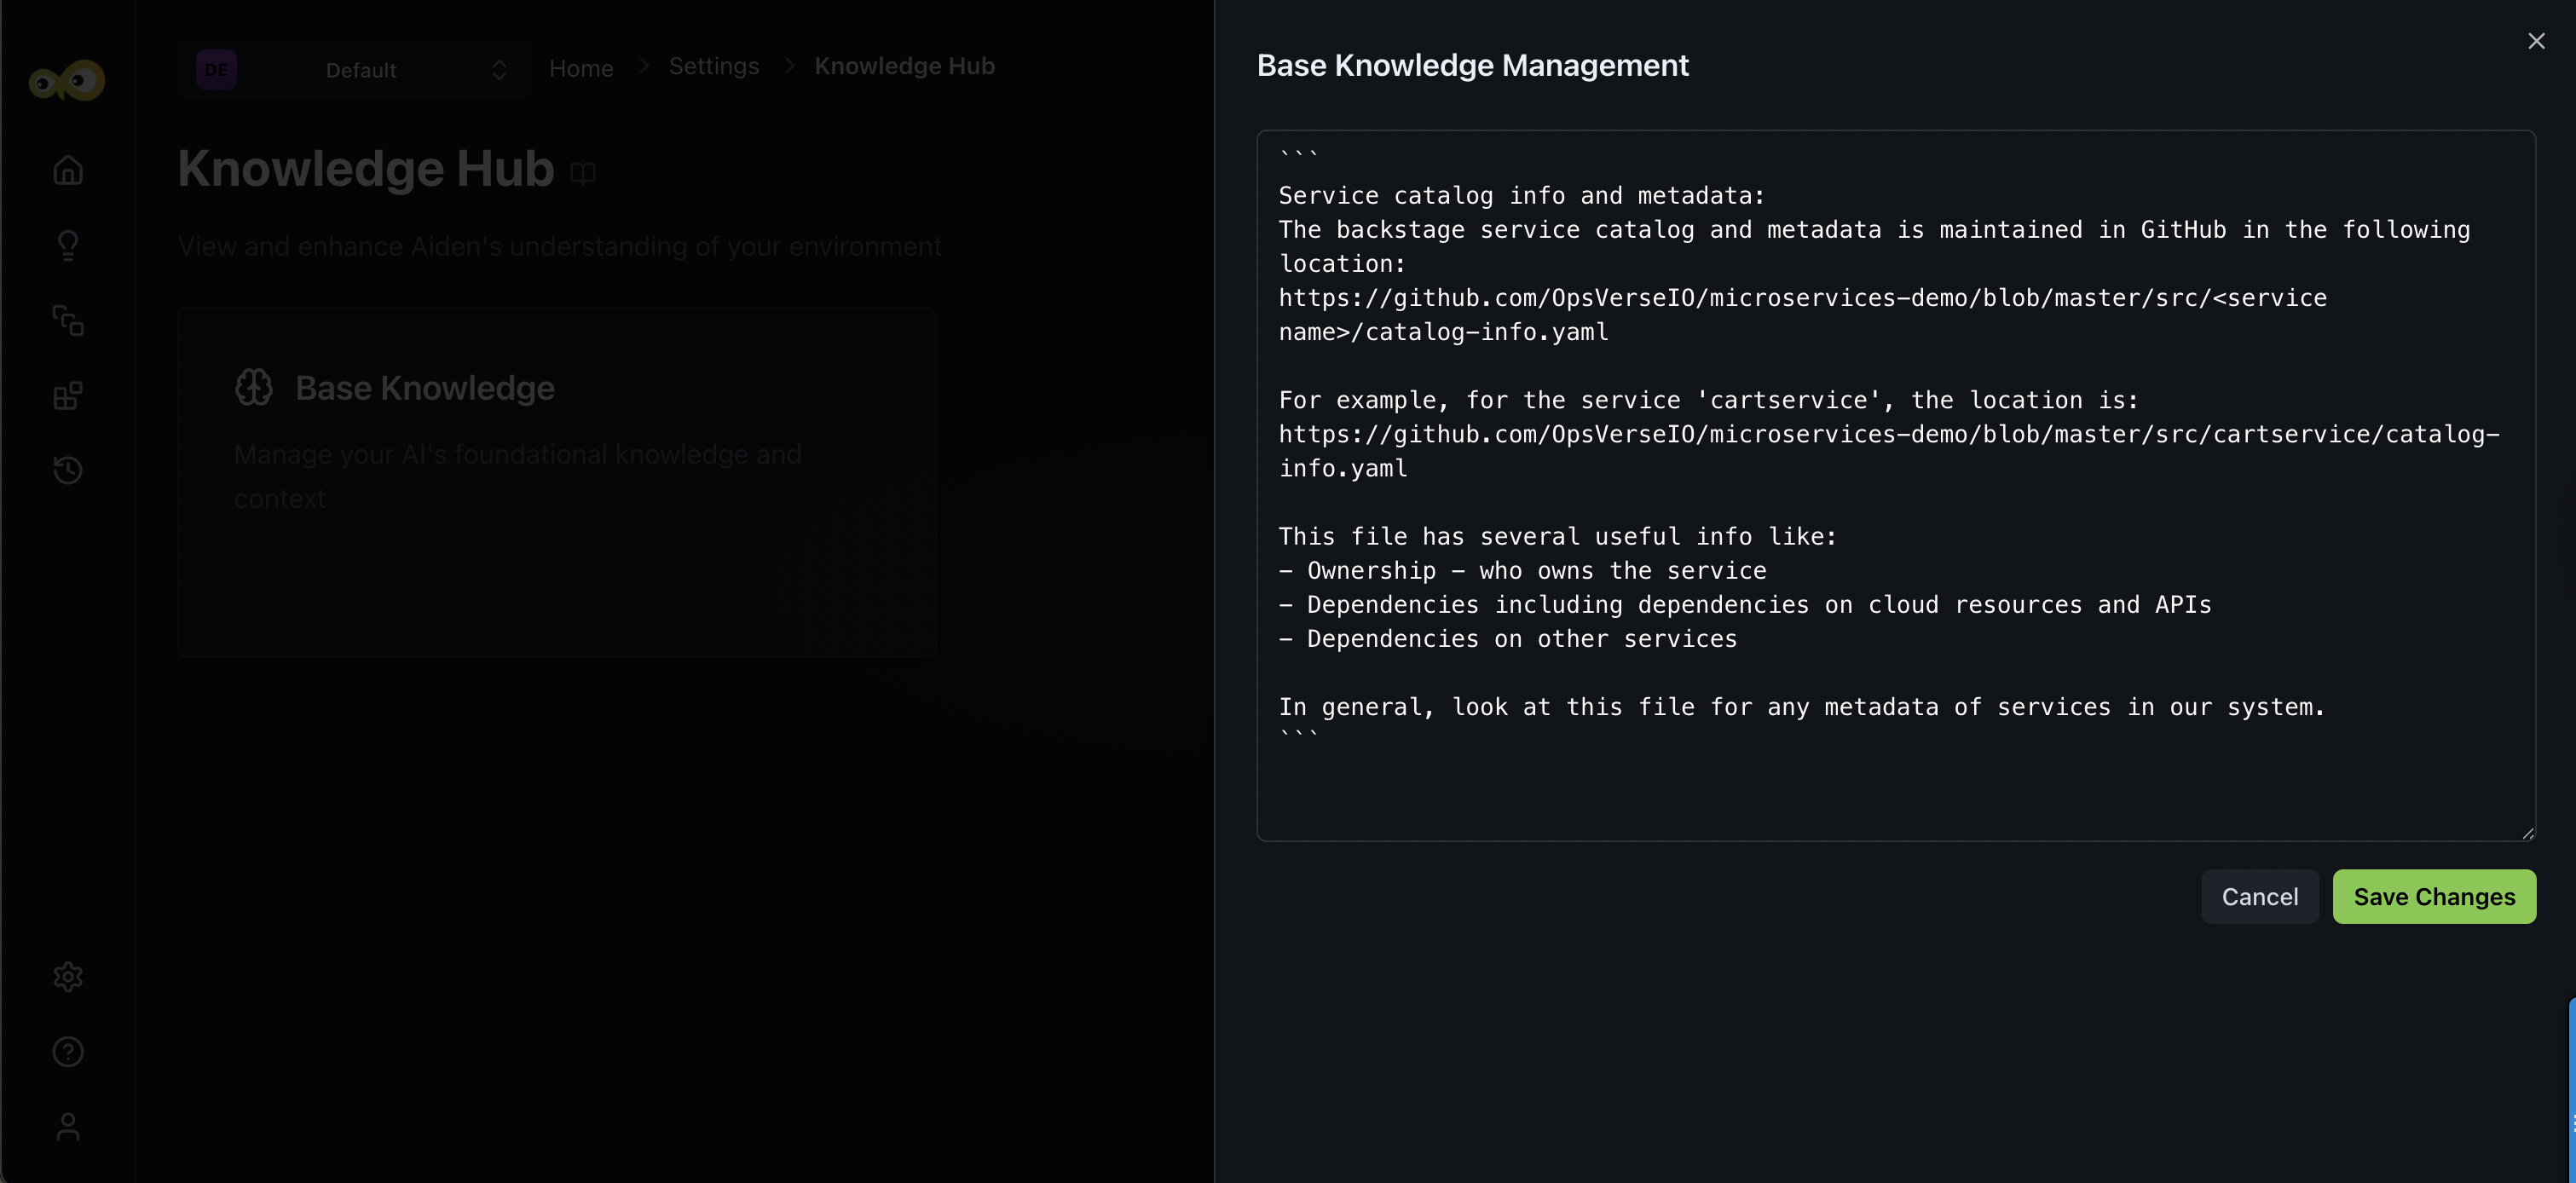Click the help question mark icon
This screenshot has height=1183, width=2576.
[68, 1051]
